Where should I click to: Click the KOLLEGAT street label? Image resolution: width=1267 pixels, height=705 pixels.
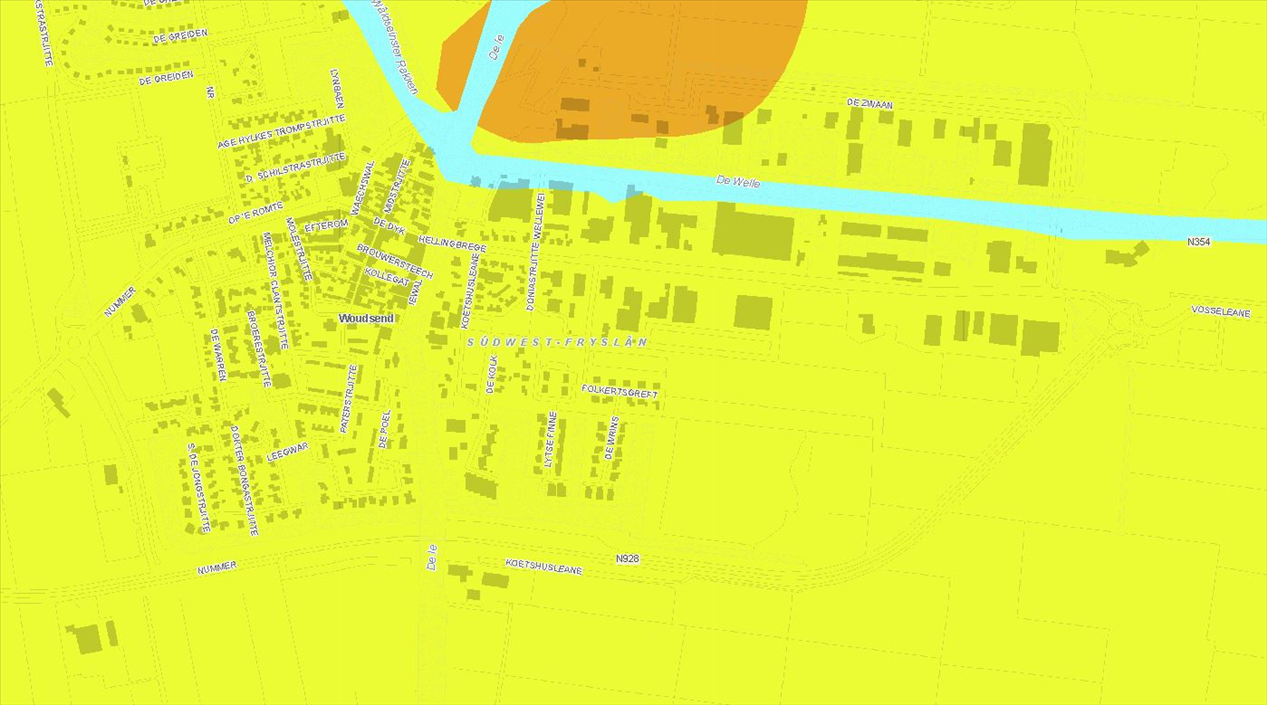tap(386, 276)
